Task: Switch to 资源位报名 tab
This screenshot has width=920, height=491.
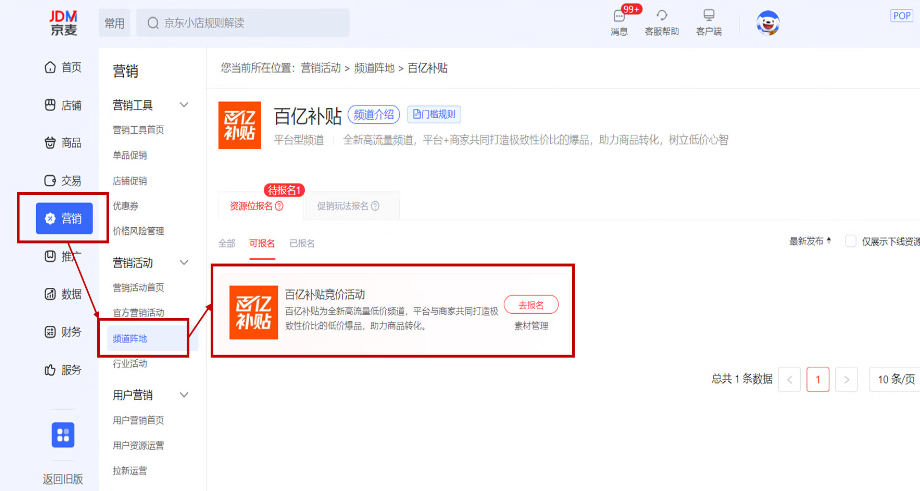Action: pyautogui.click(x=256, y=206)
